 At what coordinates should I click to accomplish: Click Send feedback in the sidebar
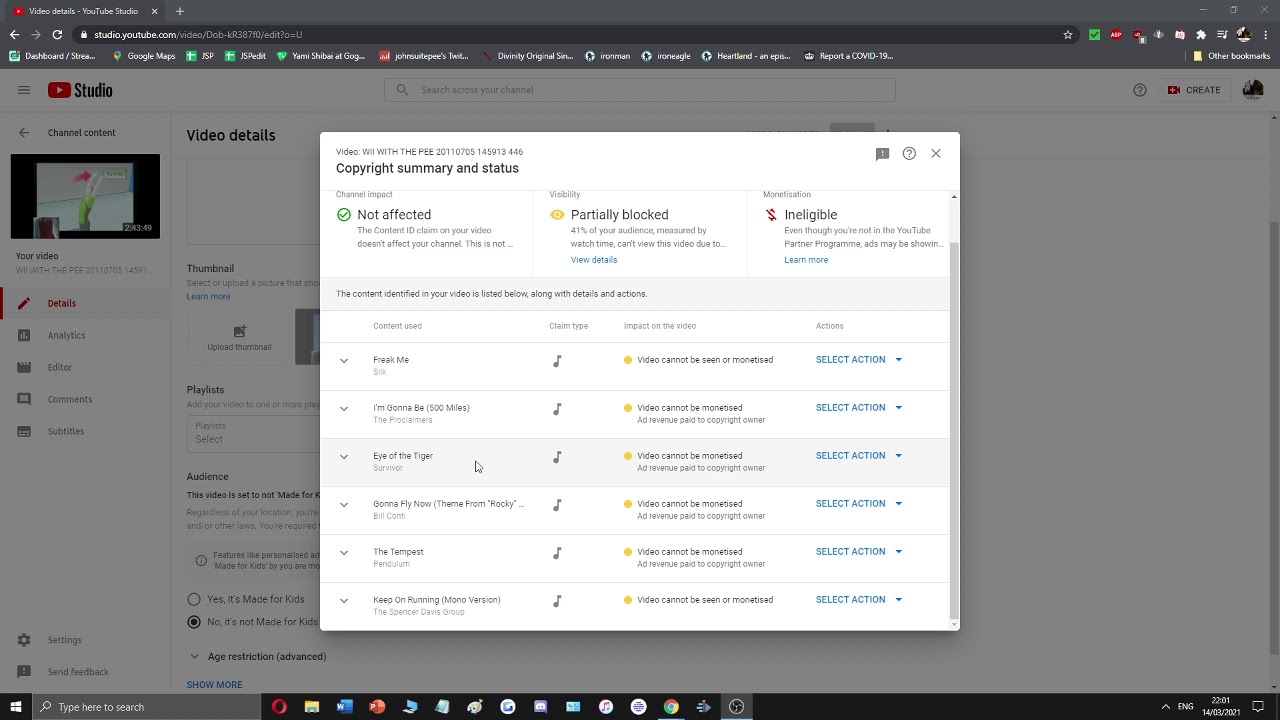(x=85, y=672)
